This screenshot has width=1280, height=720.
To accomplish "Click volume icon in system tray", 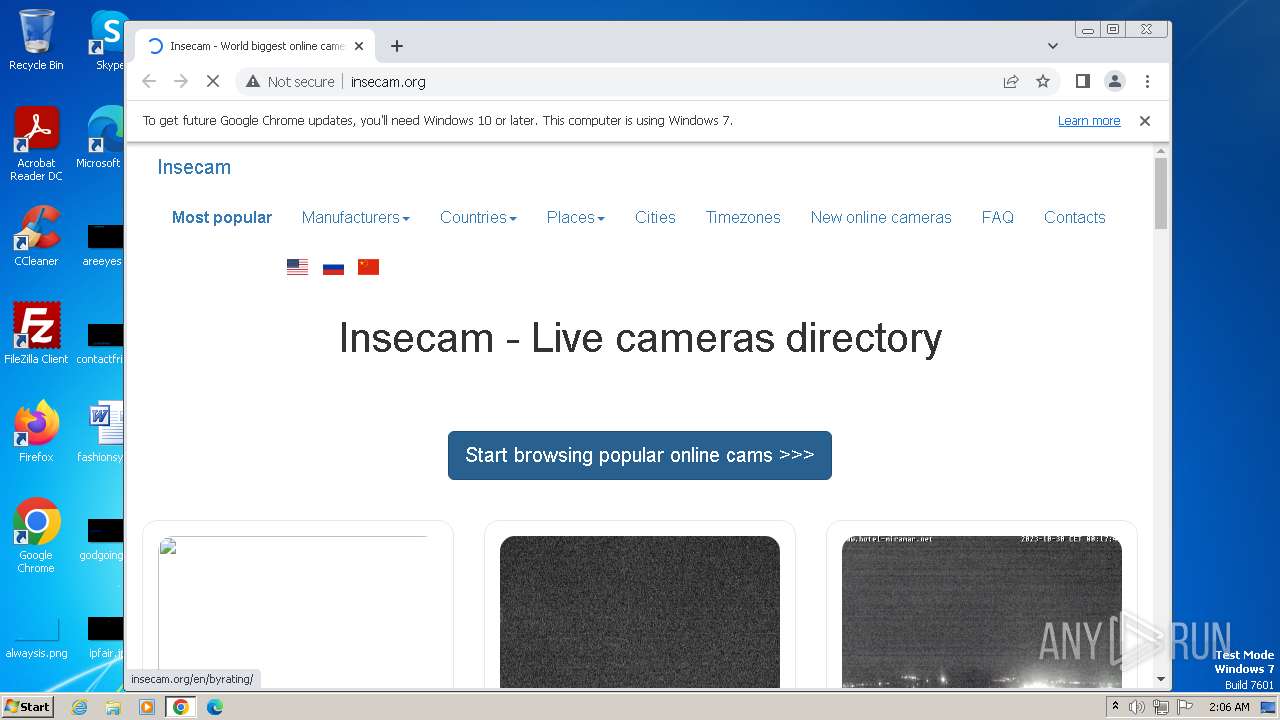I will (1137, 707).
